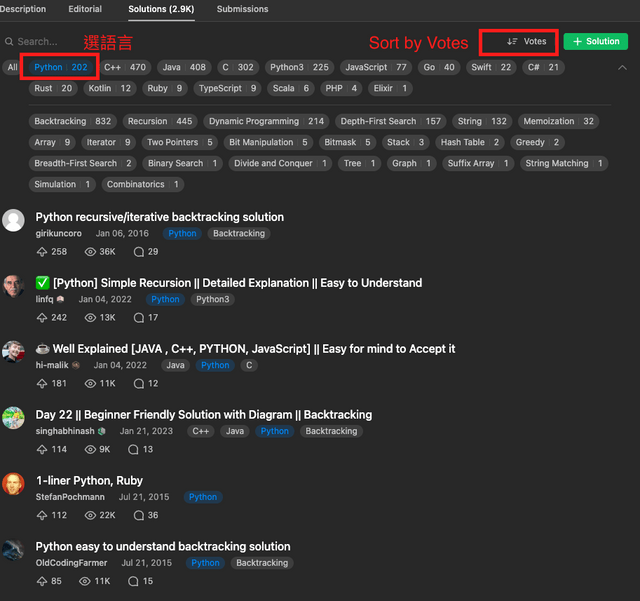Viewport: 640px width, 601px height.
Task: Open girikuncoro's avatar profile picture
Action: (13, 220)
